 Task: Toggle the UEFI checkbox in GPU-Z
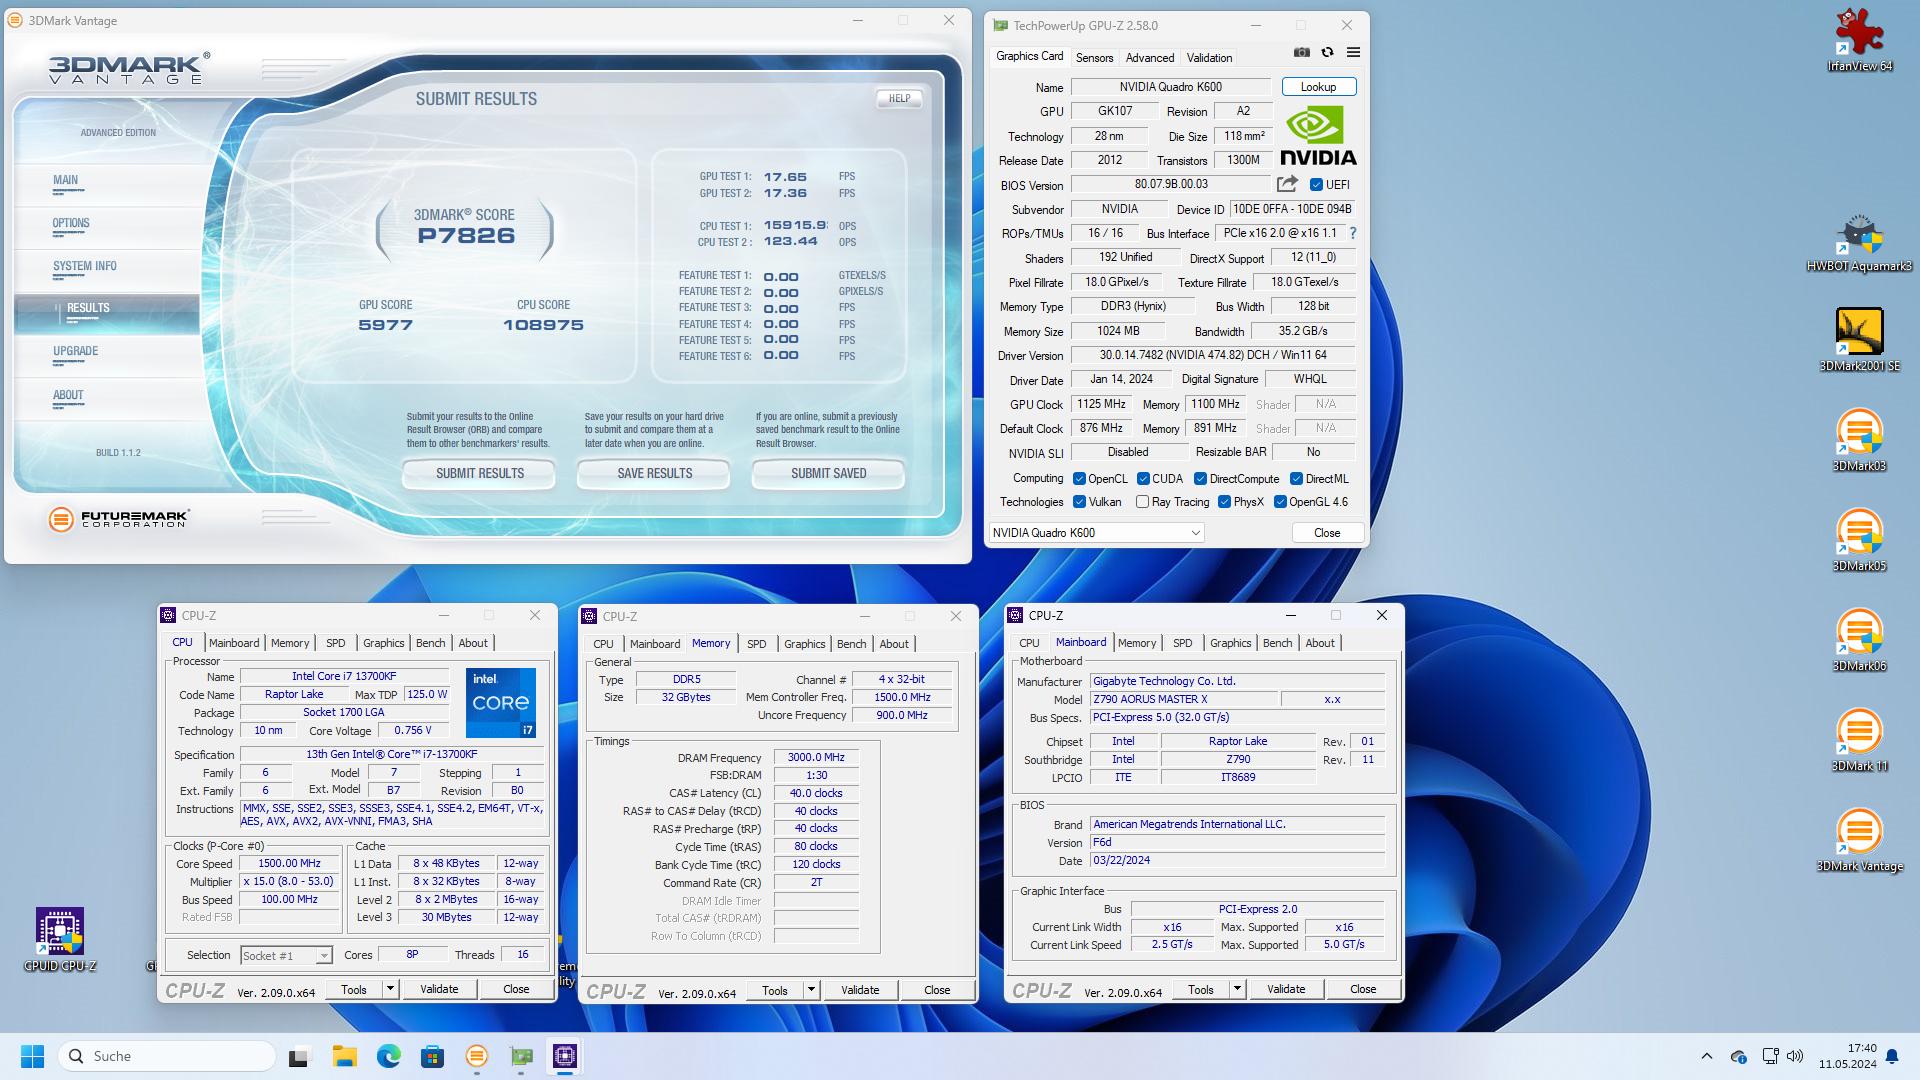(x=1316, y=185)
